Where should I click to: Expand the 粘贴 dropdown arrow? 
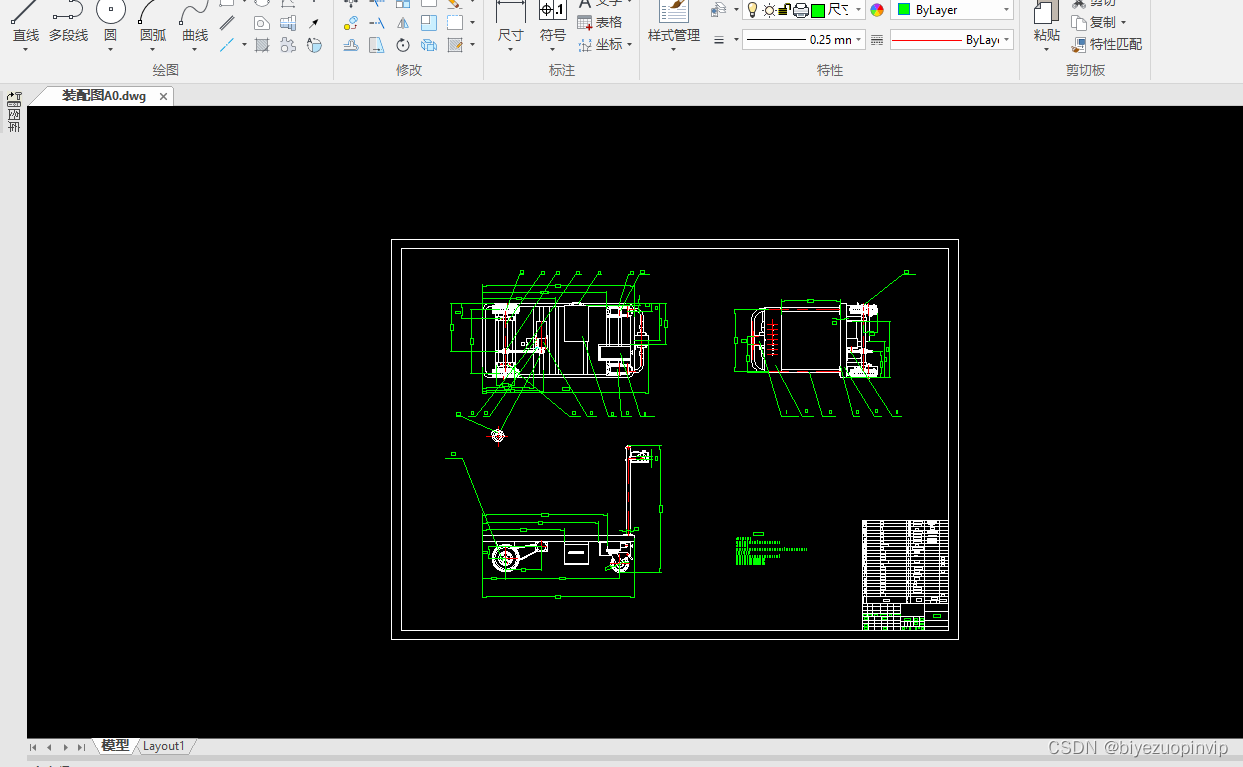pos(1046,49)
